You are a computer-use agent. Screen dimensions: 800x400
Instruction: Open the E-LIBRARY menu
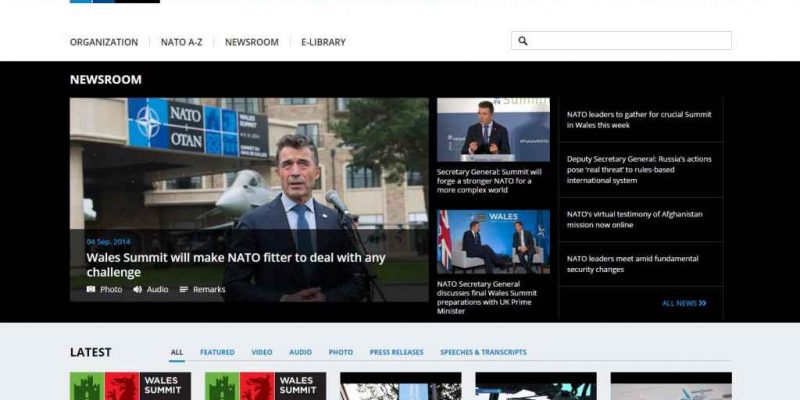coord(323,42)
